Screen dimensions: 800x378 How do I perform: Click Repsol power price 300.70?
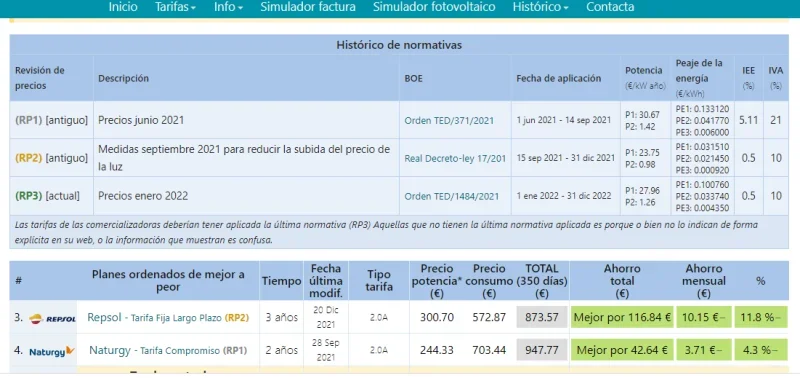(437, 317)
